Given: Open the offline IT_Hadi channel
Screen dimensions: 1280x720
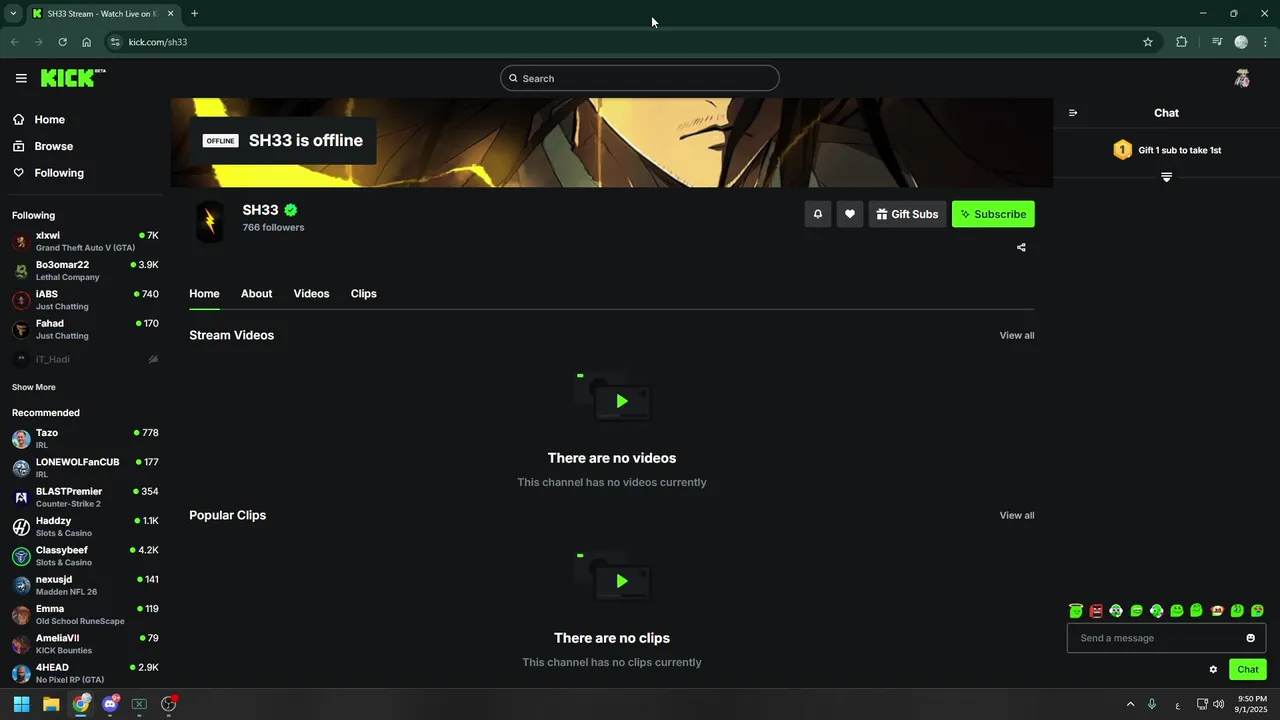Looking at the screenshot, I should (x=85, y=359).
